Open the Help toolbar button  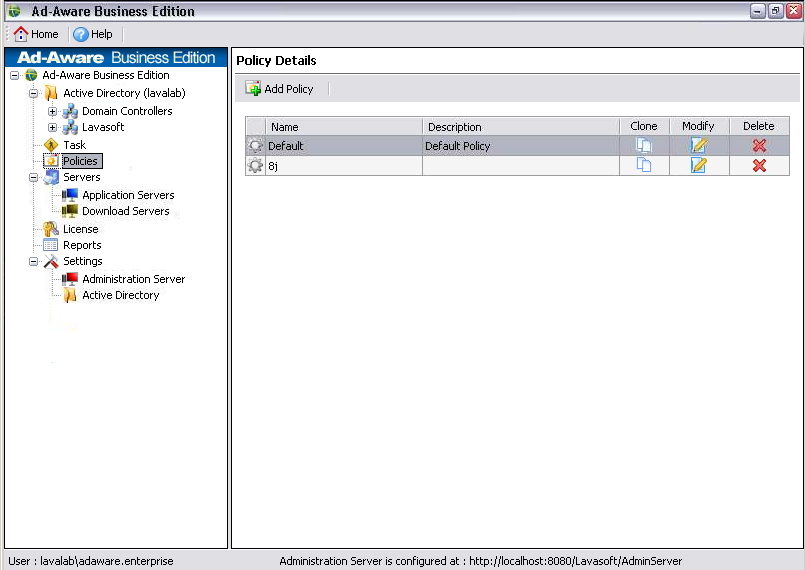tap(92, 34)
